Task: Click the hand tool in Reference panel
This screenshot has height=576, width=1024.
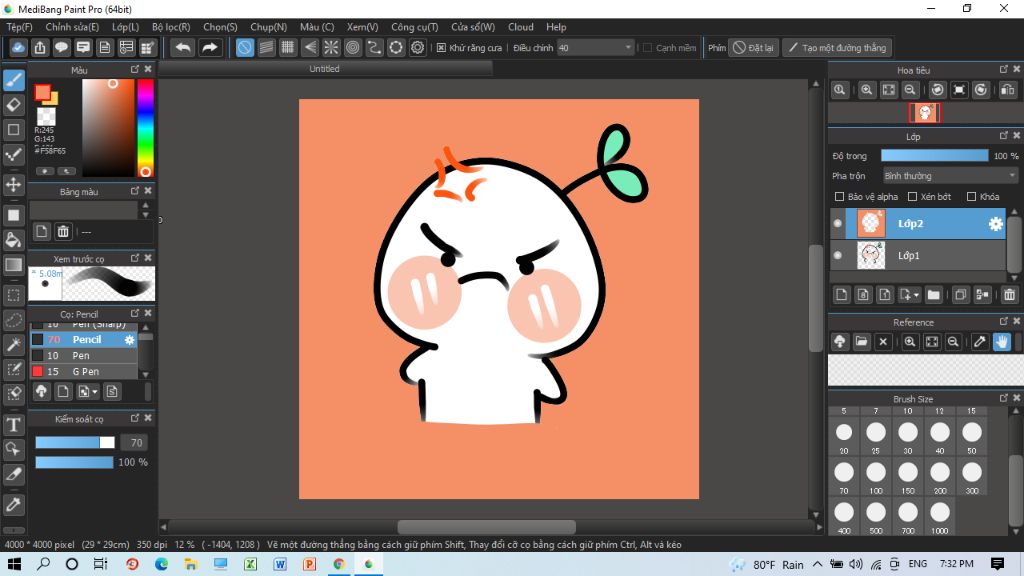Action: 1002,342
